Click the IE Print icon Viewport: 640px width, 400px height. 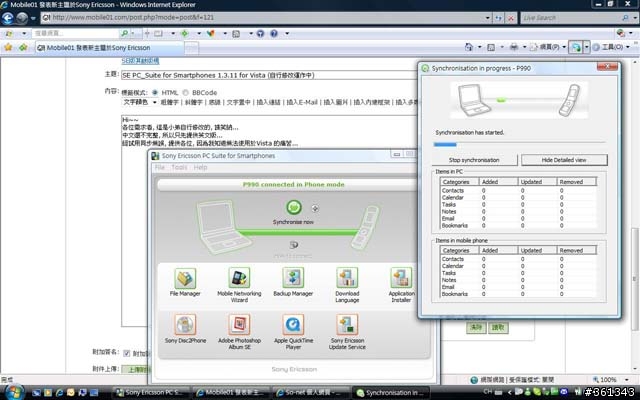[513, 47]
